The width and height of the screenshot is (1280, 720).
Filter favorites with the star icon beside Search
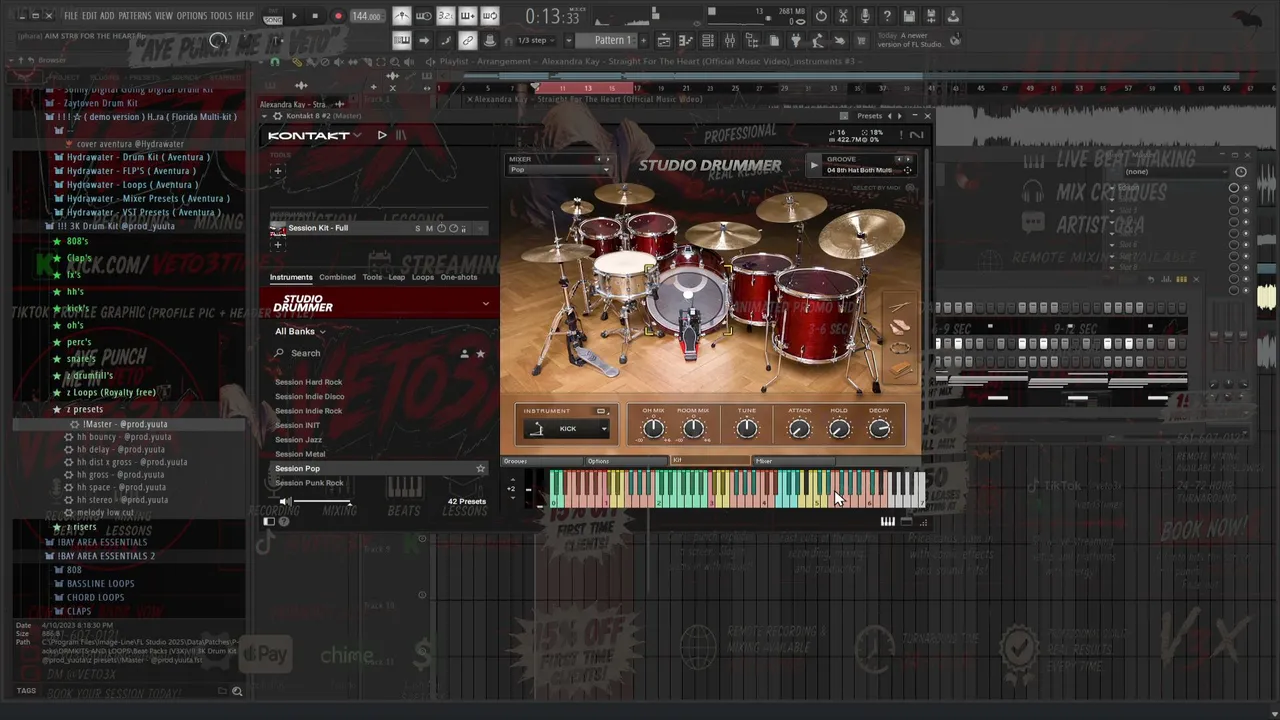click(480, 353)
